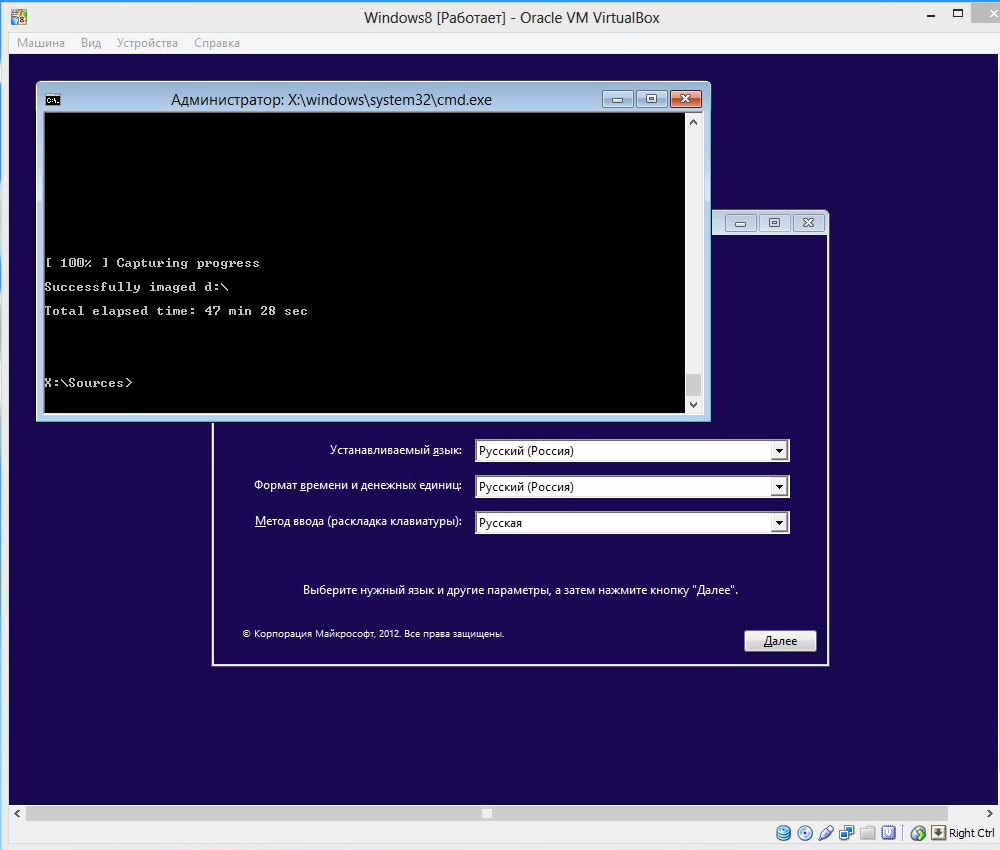Click the horizontal scrollbar of the VM view

487,813
